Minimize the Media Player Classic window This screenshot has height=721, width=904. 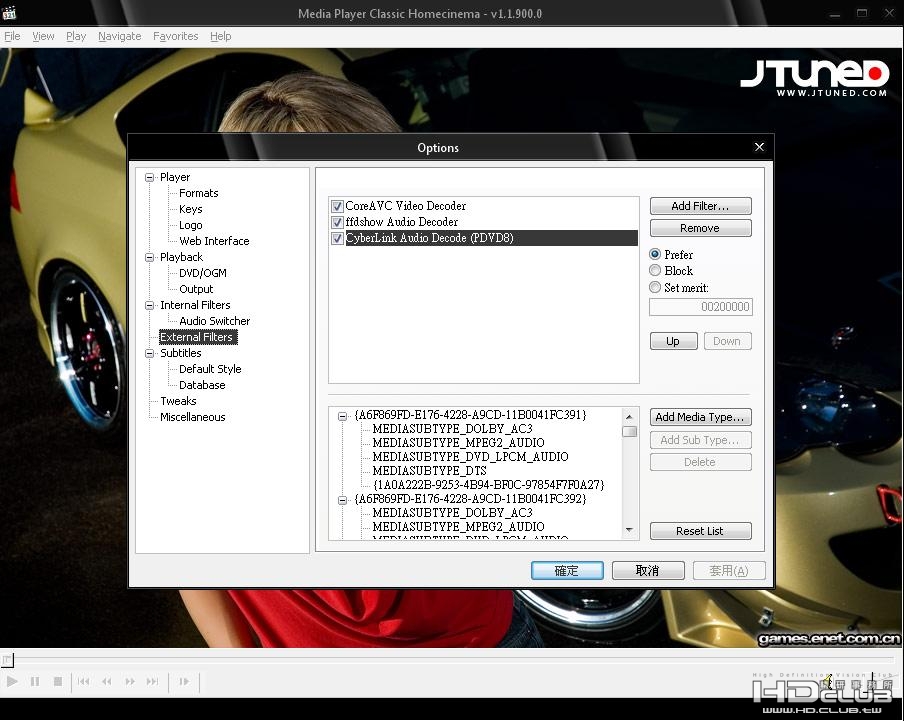(x=834, y=13)
